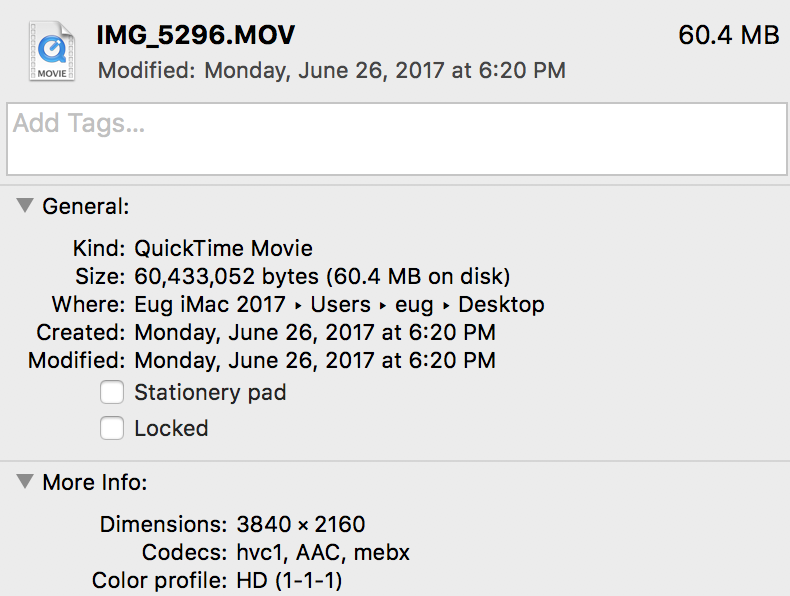Click the QuickTime movie file icon

[51, 51]
